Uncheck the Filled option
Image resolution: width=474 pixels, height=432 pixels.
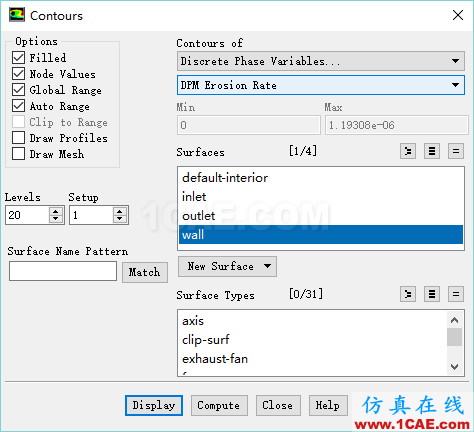[19, 58]
